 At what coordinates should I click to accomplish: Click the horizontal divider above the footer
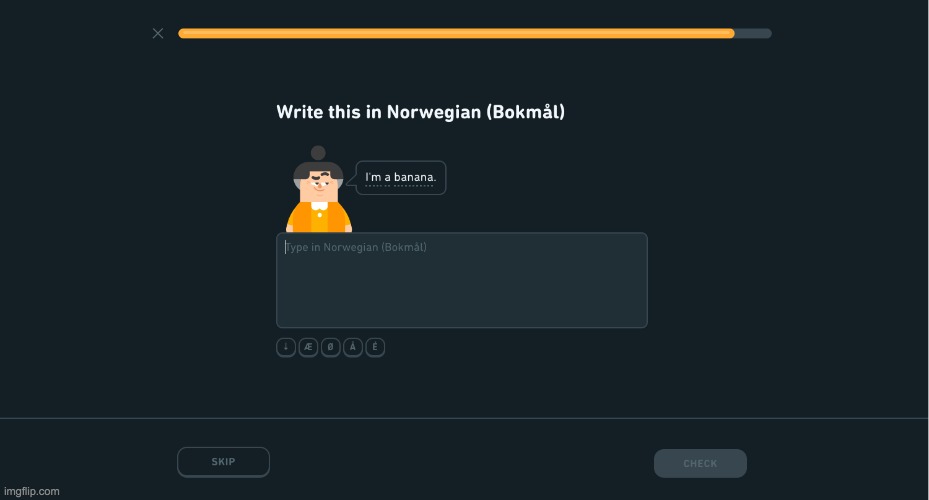464,418
